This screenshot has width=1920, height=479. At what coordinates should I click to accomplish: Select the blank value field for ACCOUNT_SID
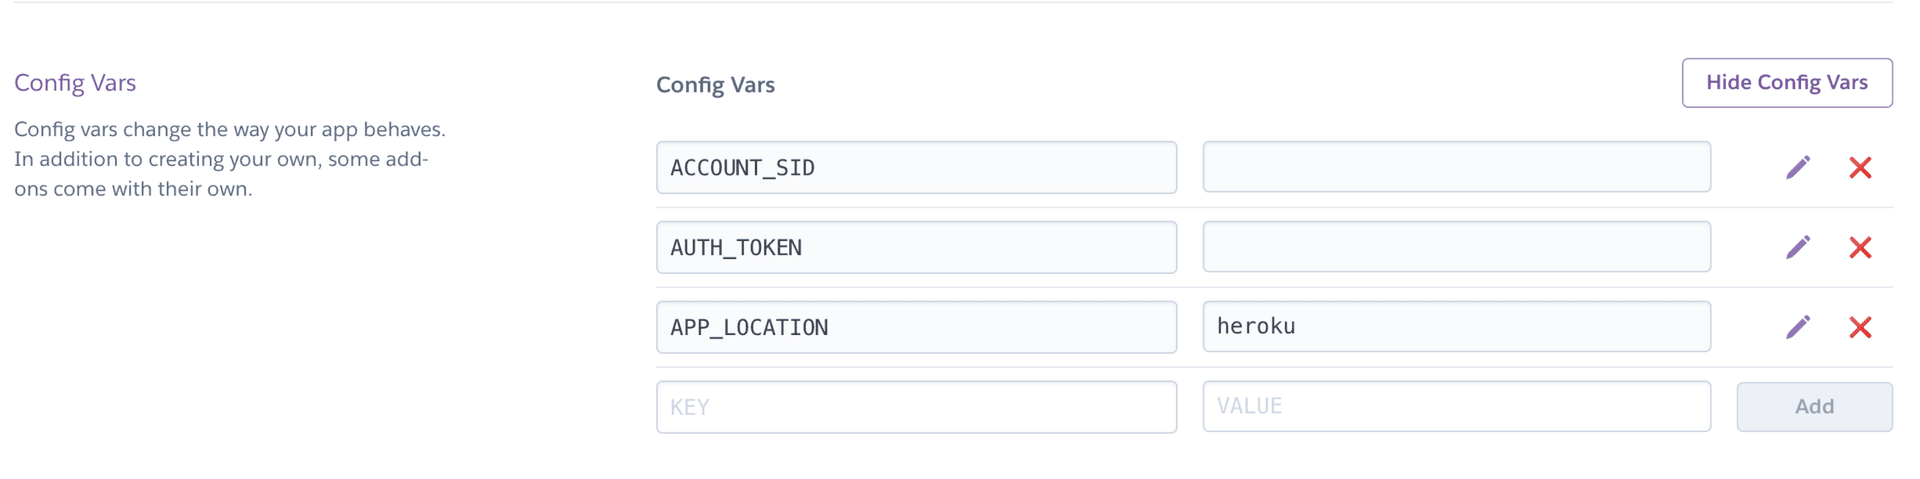(1456, 166)
